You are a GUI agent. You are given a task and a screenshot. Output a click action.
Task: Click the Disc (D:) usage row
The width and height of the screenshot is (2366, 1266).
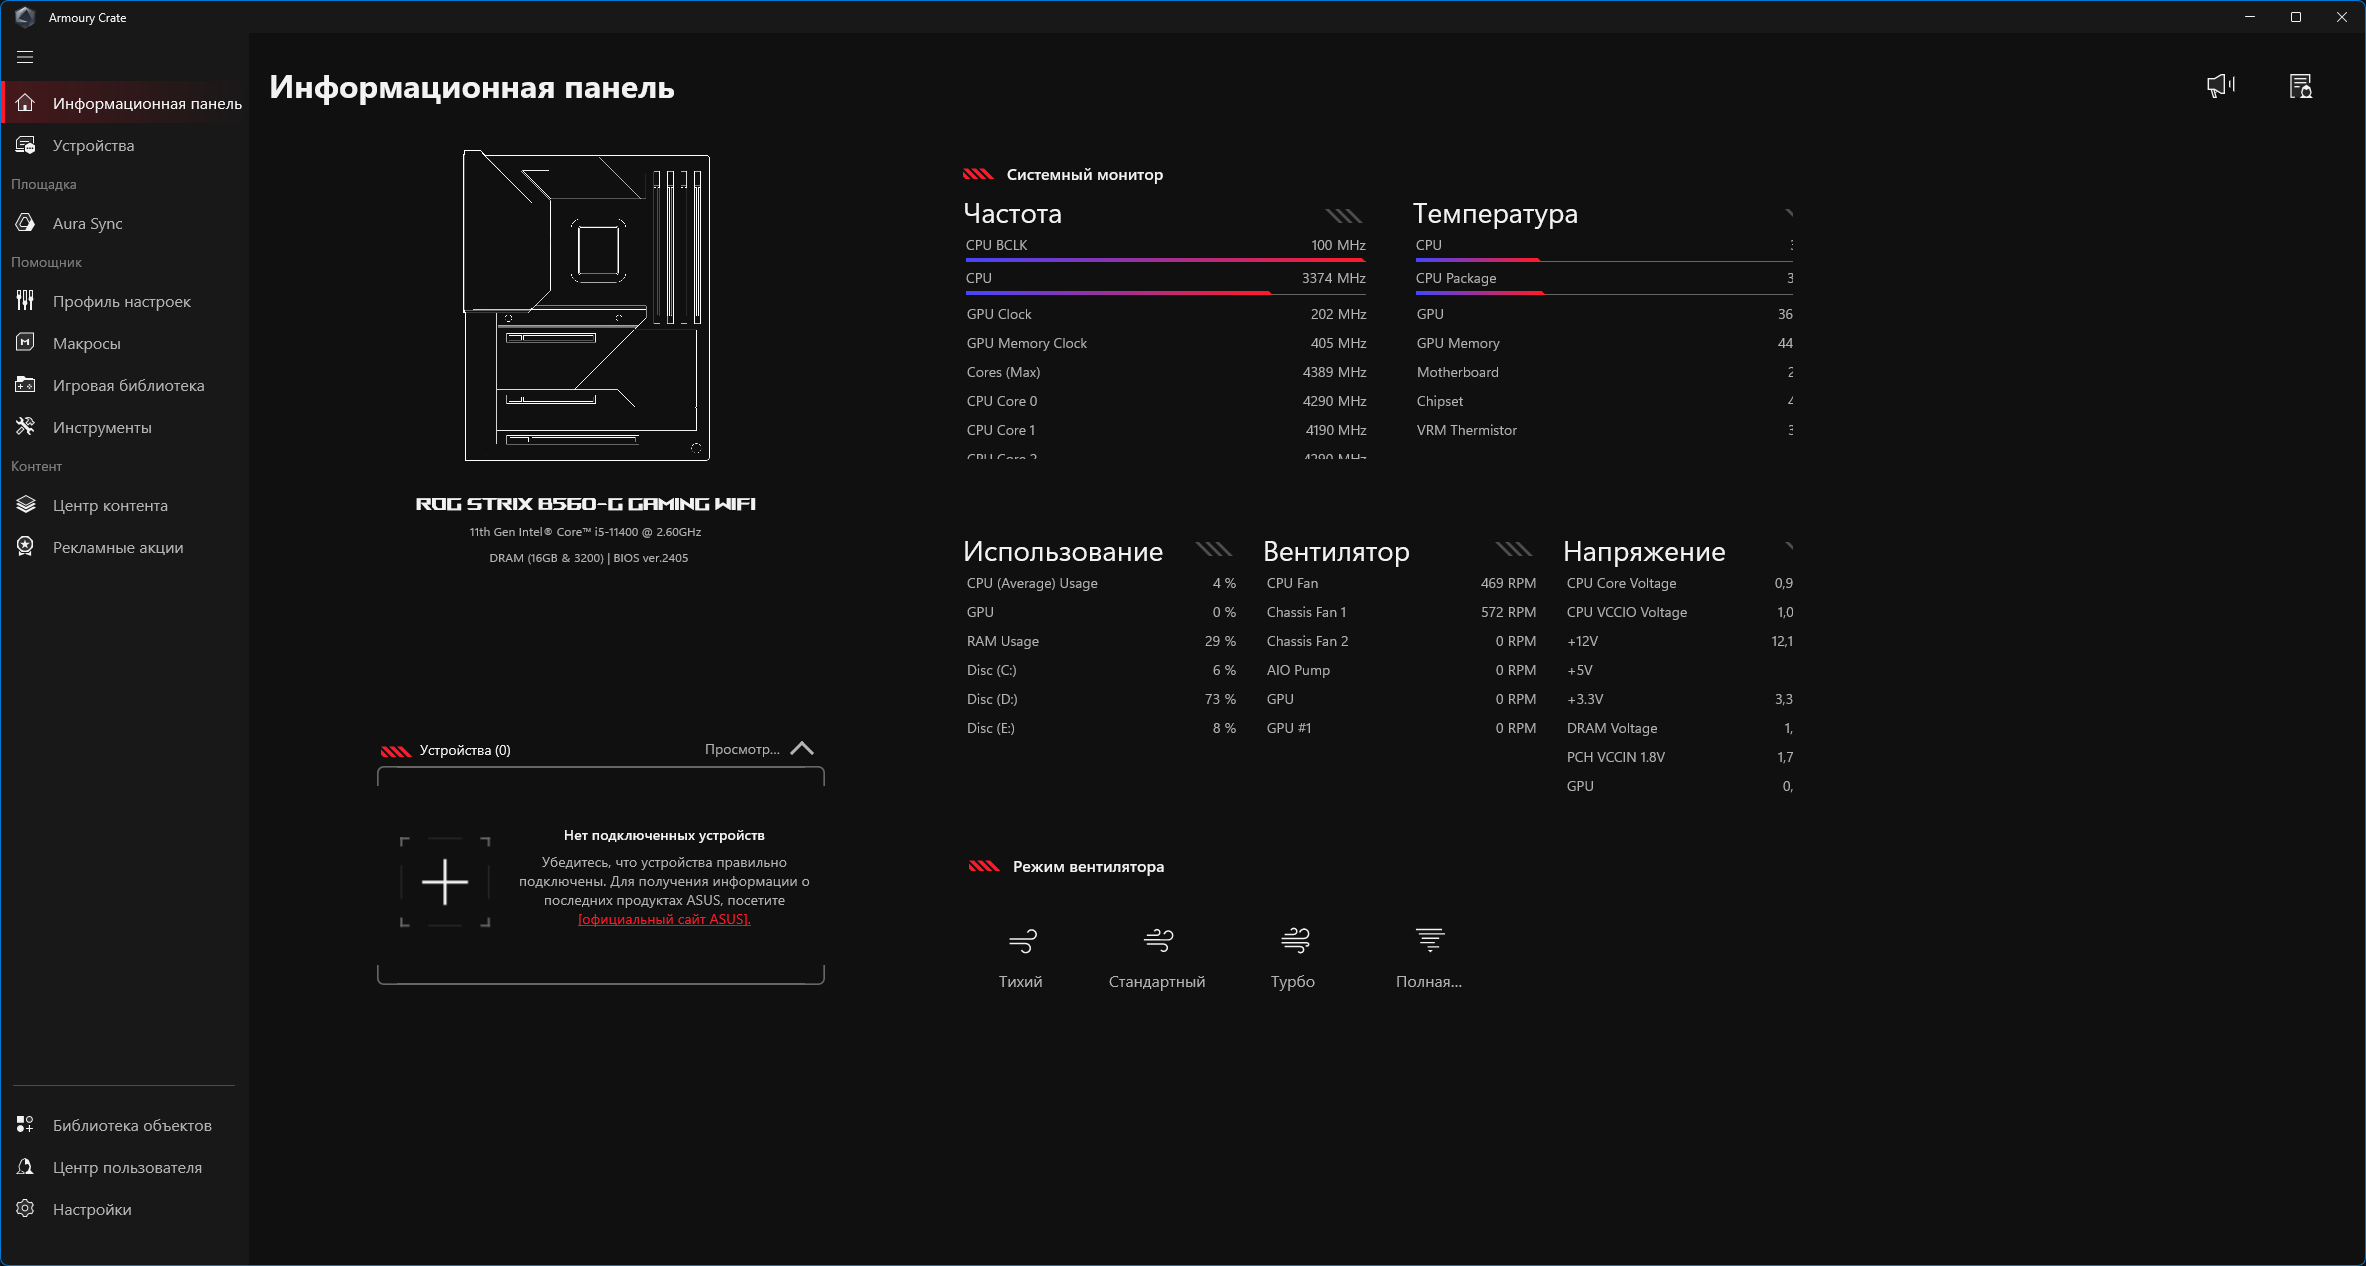tap(1101, 699)
